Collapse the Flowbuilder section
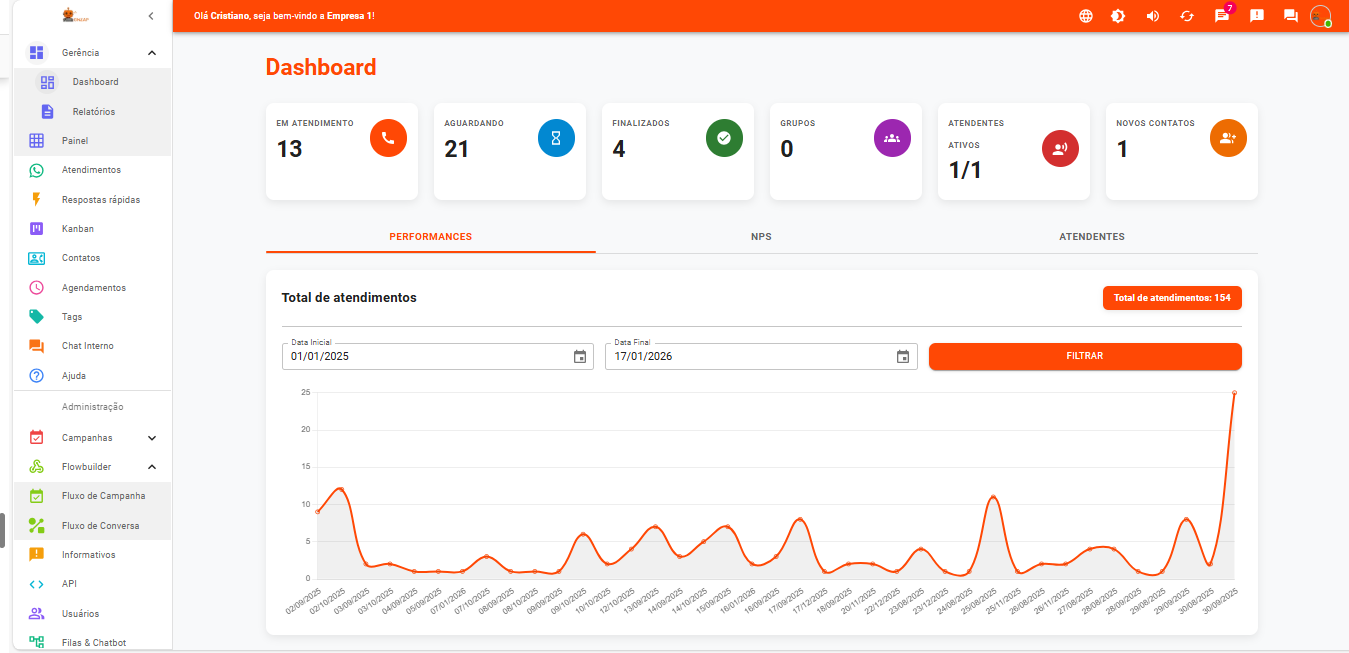Viewport: 1349px width, 653px height. coord(92,466)
